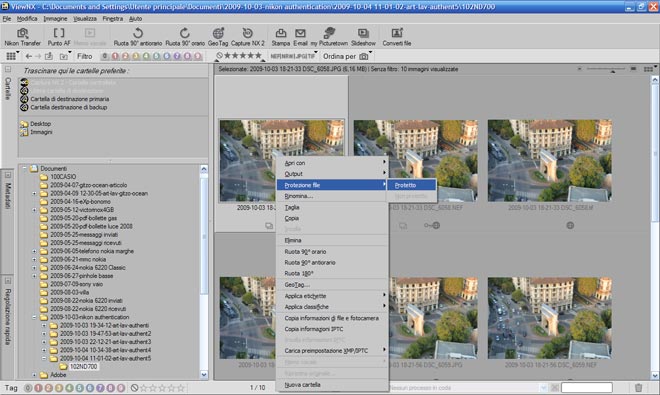Open the Visualizza menu
Viewport: 660px width, 395px height.
click(x=85, y=19)
